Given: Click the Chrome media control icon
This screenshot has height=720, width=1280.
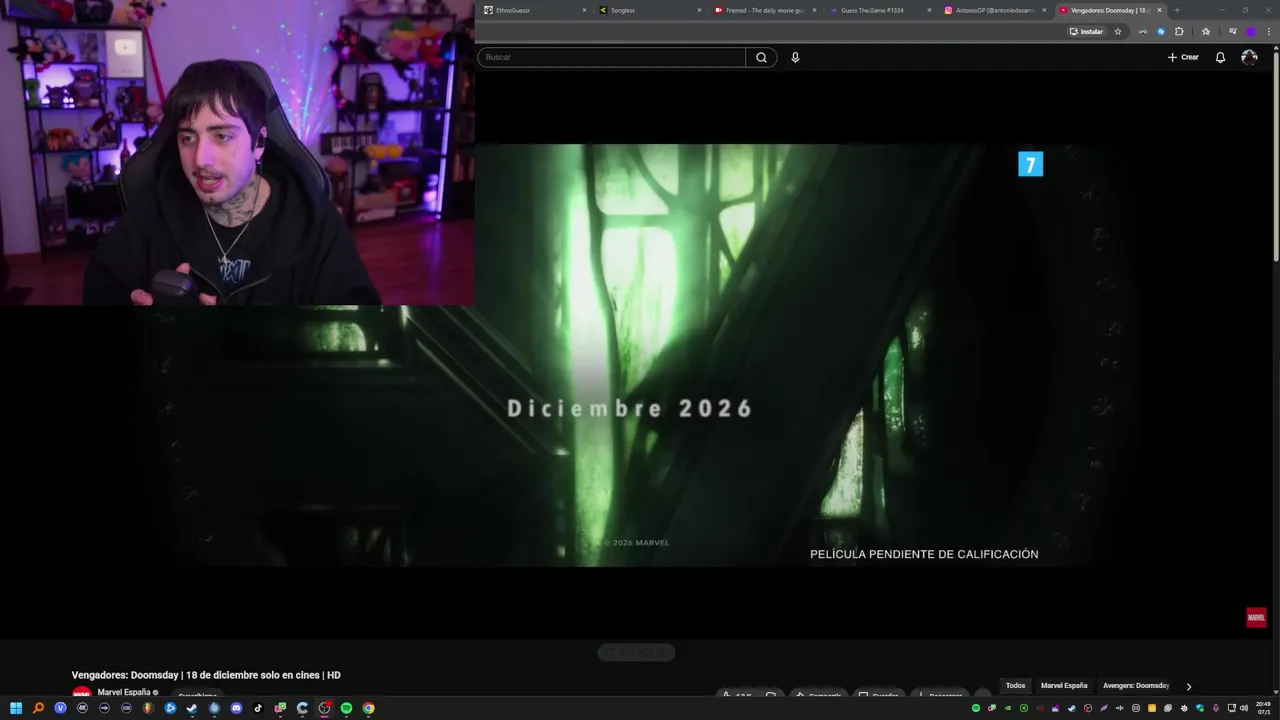Looking at the screenshot, I should pyautogui.click(x=1232, y=32).
